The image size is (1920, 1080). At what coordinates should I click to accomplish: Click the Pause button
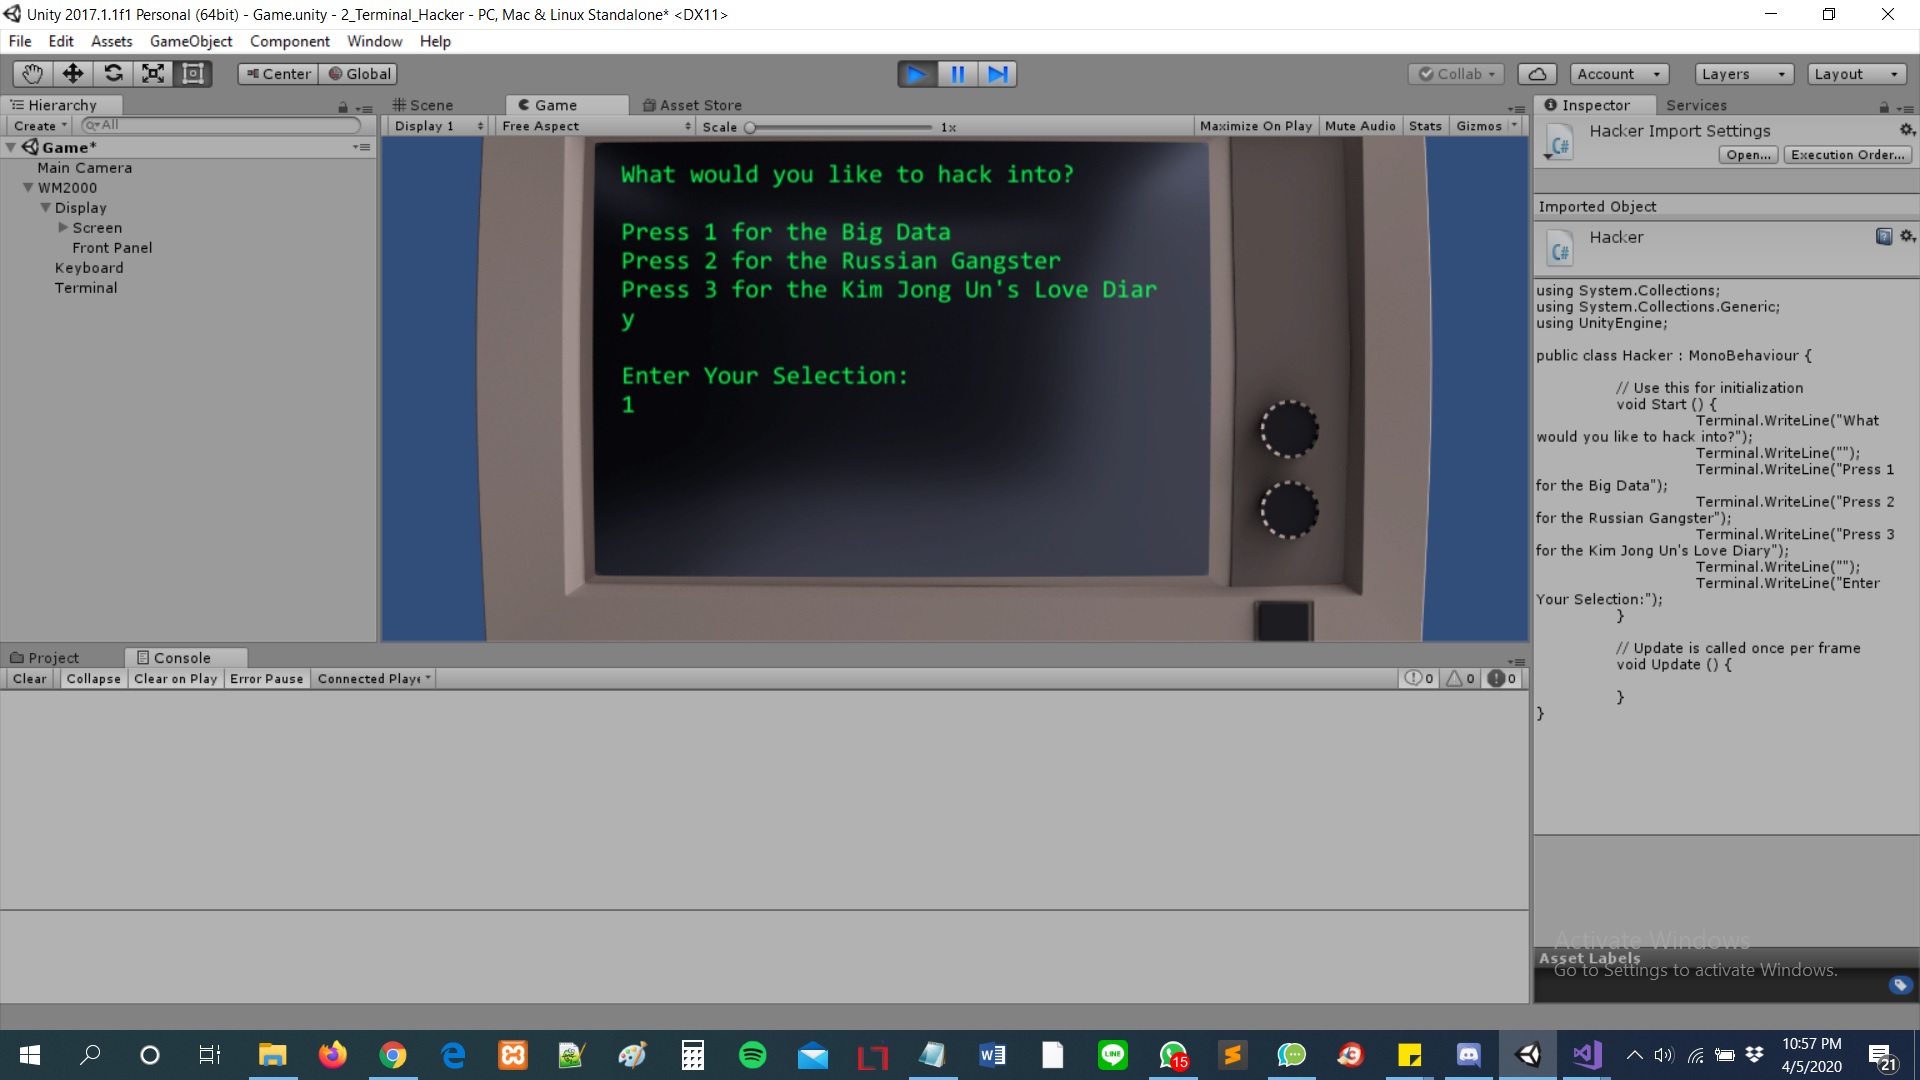click(957, 73)
